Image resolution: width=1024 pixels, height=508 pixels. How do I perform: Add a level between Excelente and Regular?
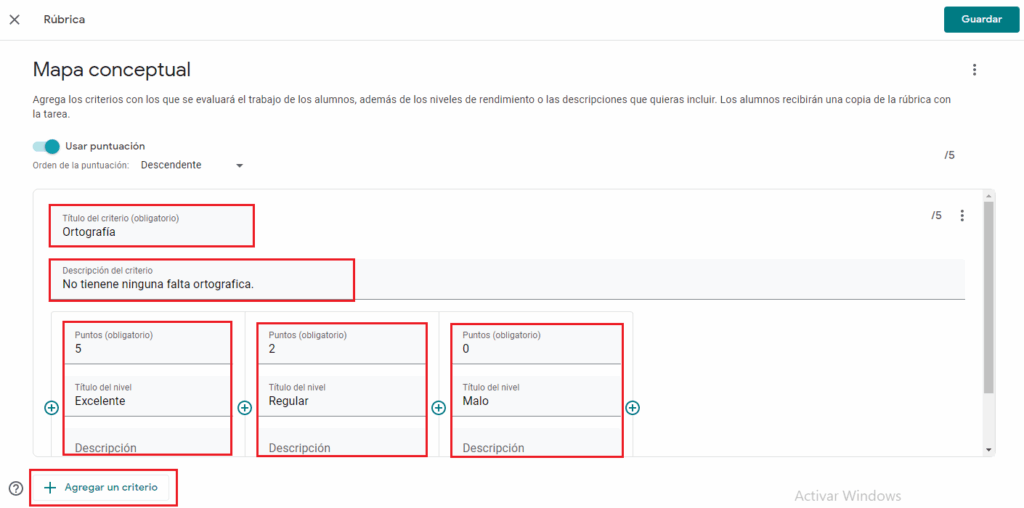pos(244,408)
